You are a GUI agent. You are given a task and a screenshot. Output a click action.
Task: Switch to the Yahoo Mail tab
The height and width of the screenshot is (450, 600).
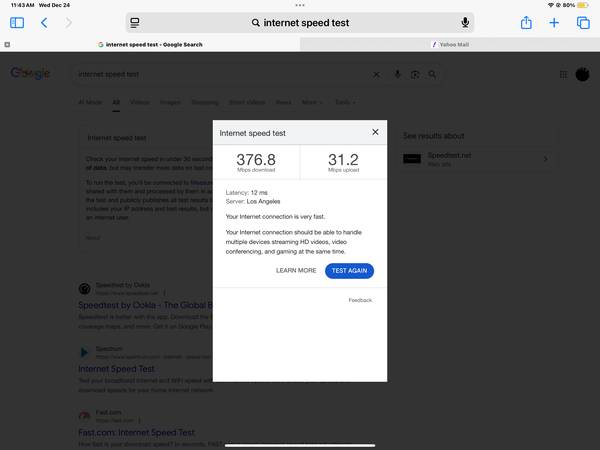(450, 45)
